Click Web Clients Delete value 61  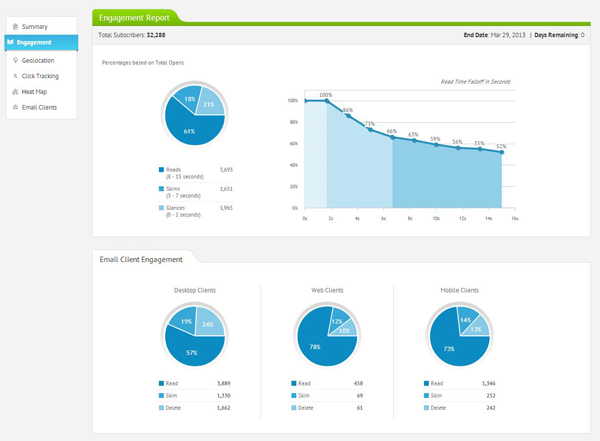360,408
